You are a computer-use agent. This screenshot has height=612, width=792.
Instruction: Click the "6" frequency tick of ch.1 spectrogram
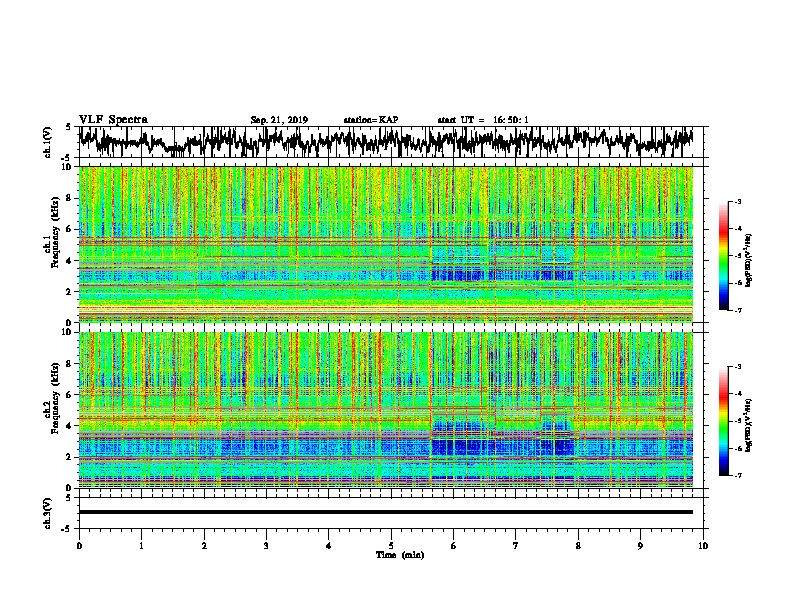(70, 229)
